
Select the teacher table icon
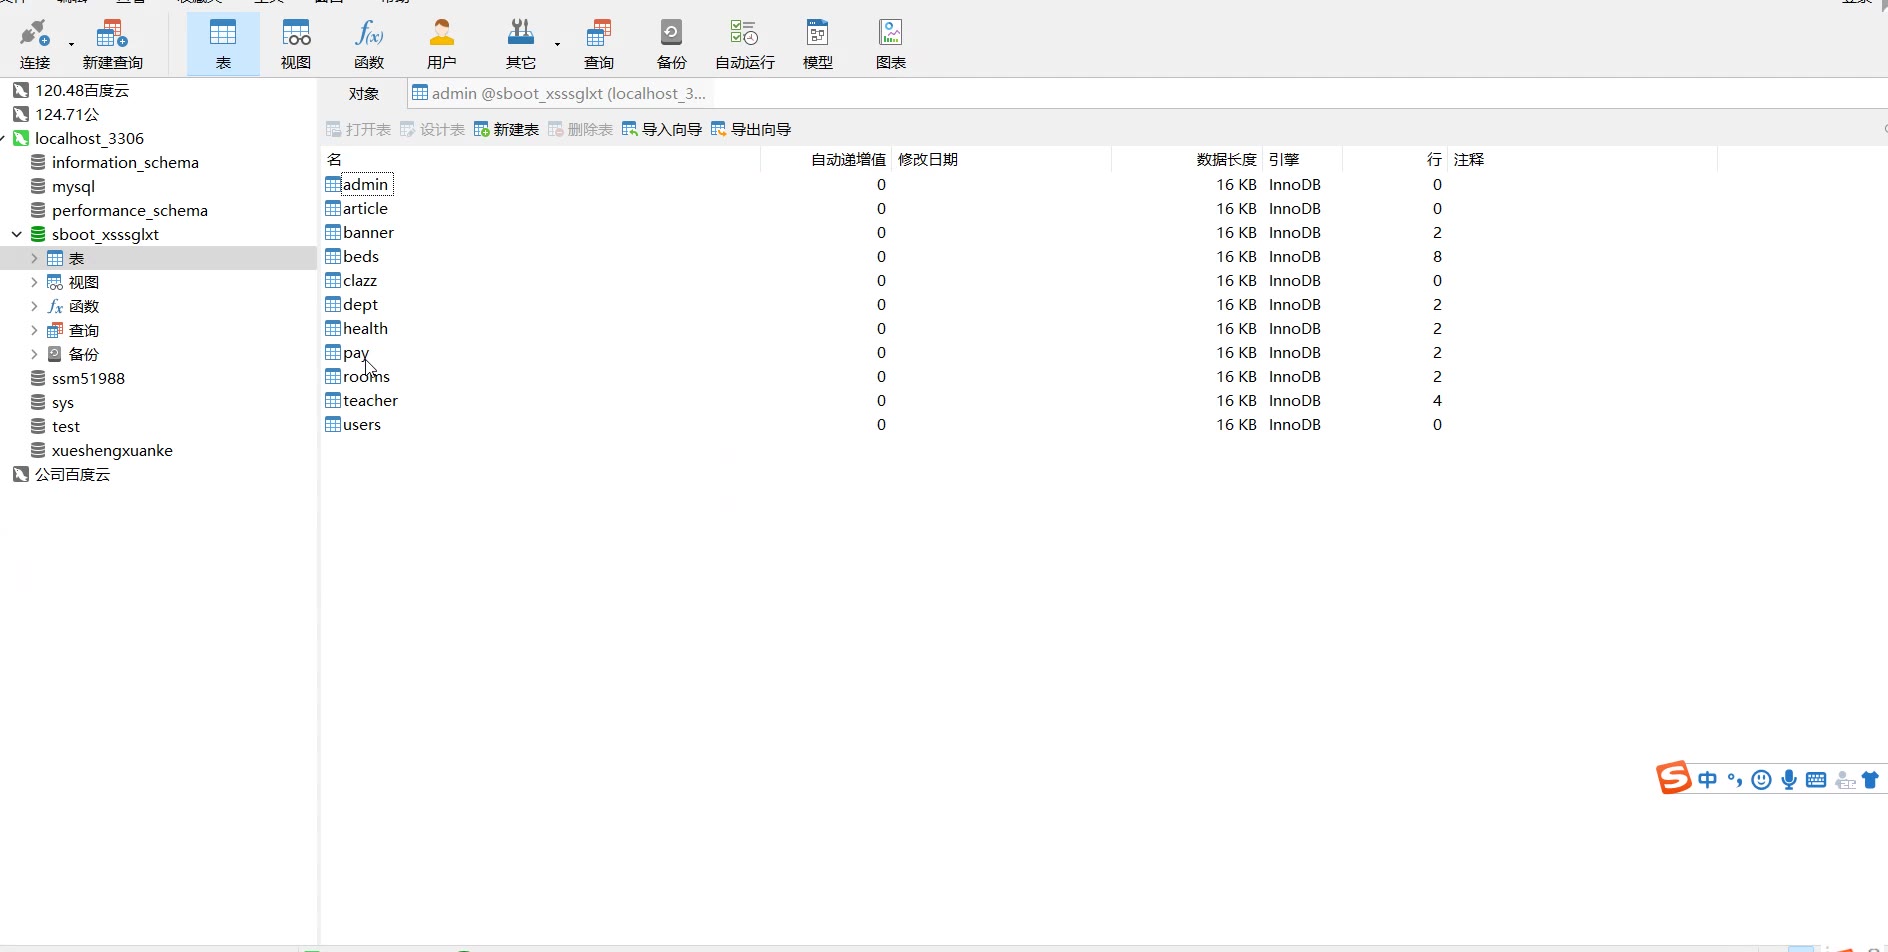click(x=333, y=400)
